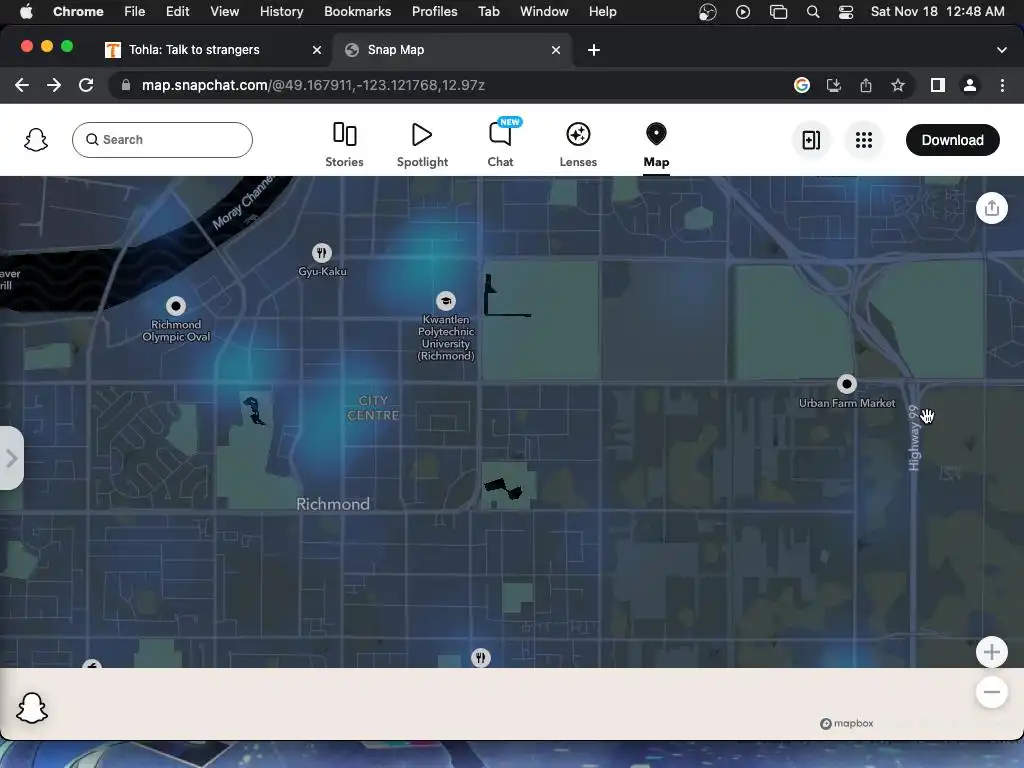Screen dimensions: 1024x768
Task: Click the Google icon in address bar
Action: click(x=801, y=85)
